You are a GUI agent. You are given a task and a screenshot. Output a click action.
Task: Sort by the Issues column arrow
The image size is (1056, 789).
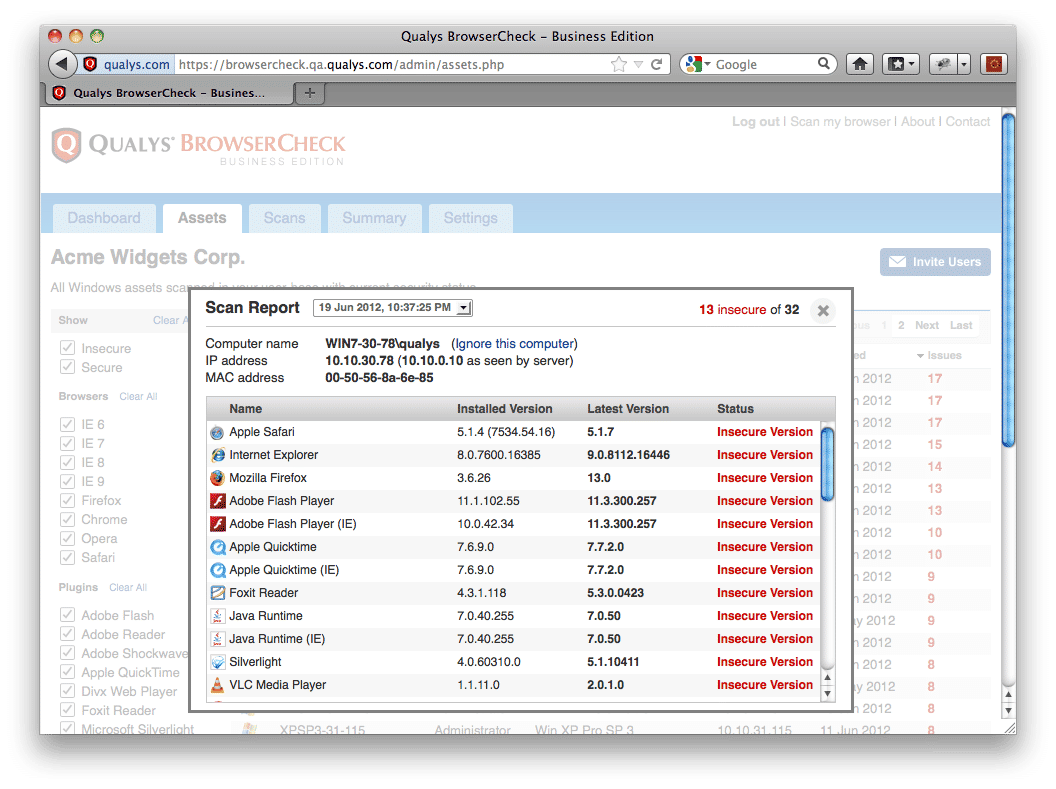point(920,355)
